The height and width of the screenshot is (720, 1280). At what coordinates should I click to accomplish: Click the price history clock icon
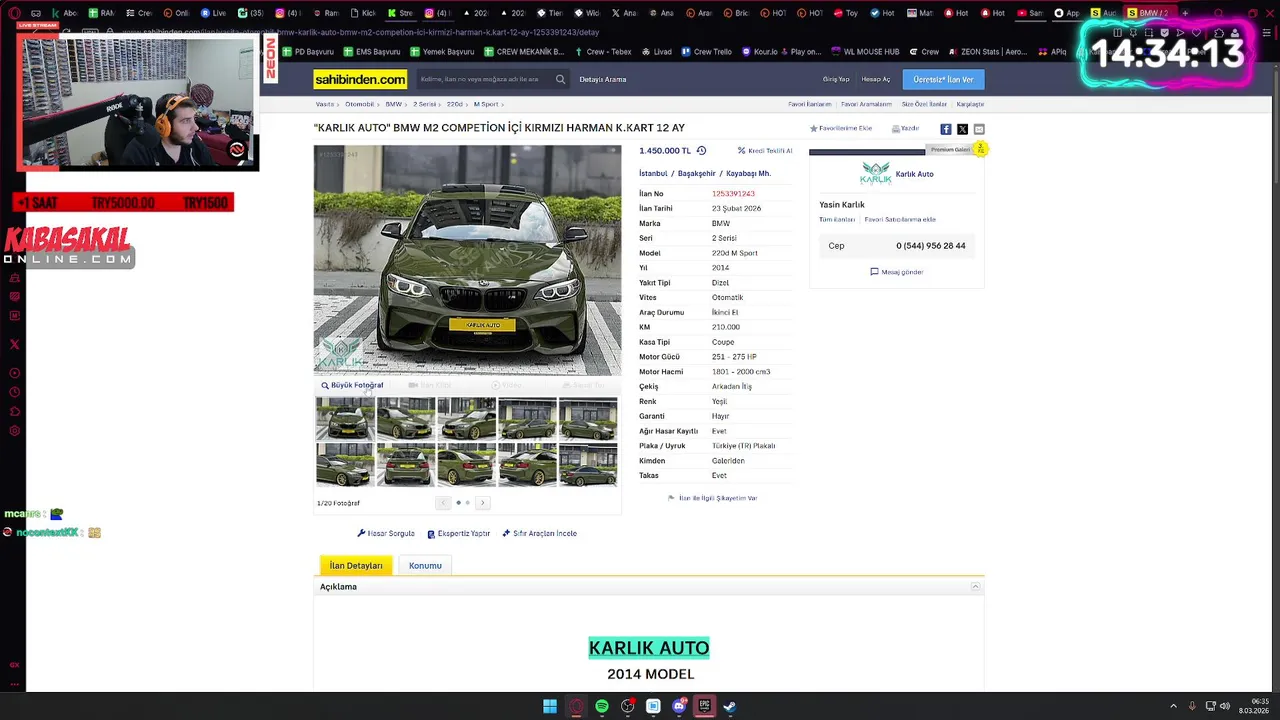tap(701, 151)
